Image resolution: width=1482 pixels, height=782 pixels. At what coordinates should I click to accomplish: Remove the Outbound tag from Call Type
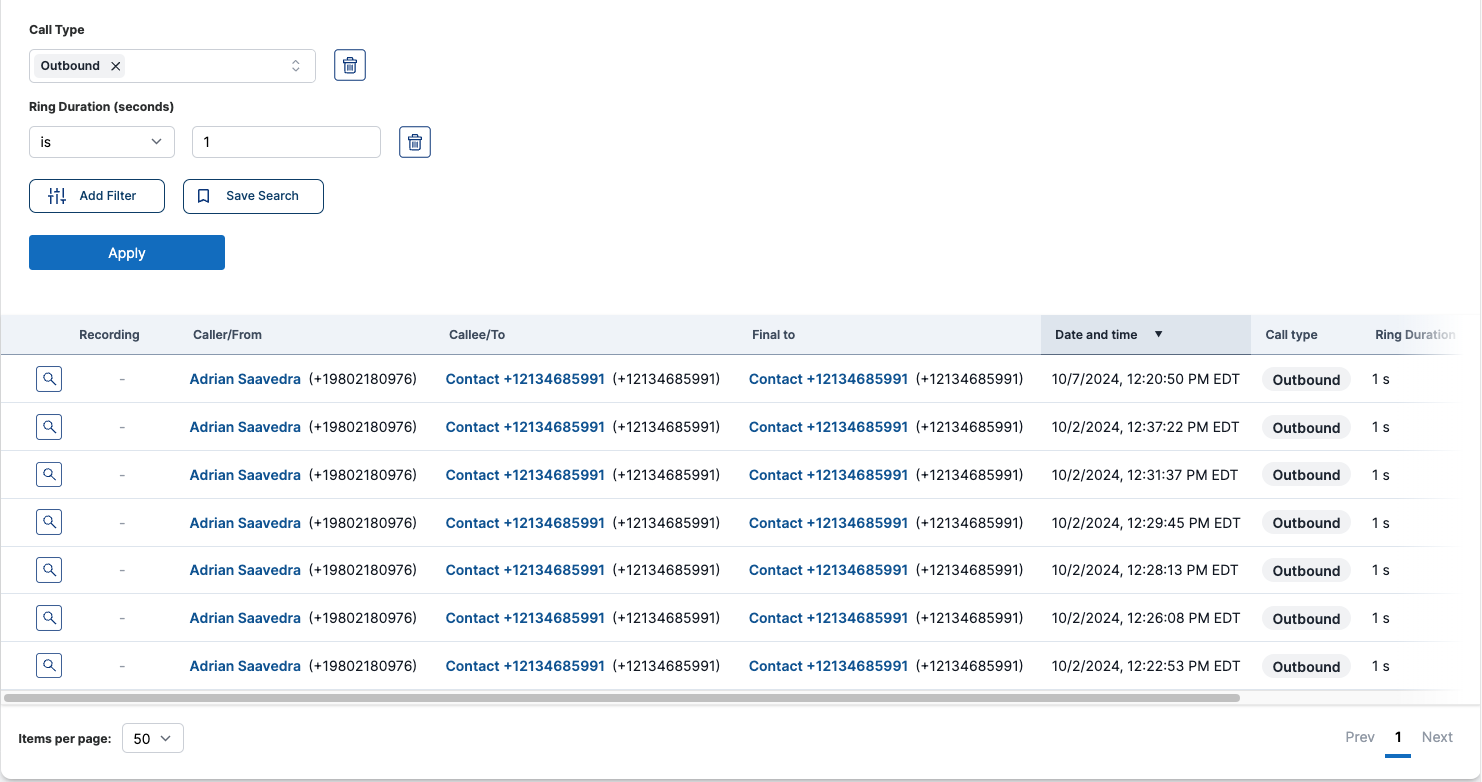point(116,66)
